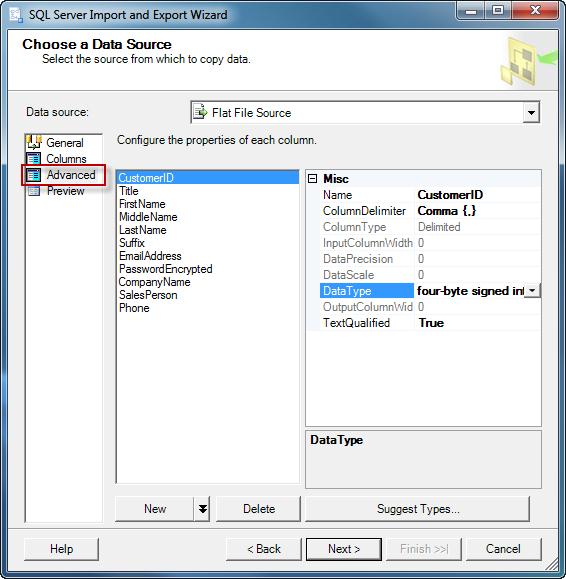Click the New column button
Screen dimensions: 566x579
155,509
